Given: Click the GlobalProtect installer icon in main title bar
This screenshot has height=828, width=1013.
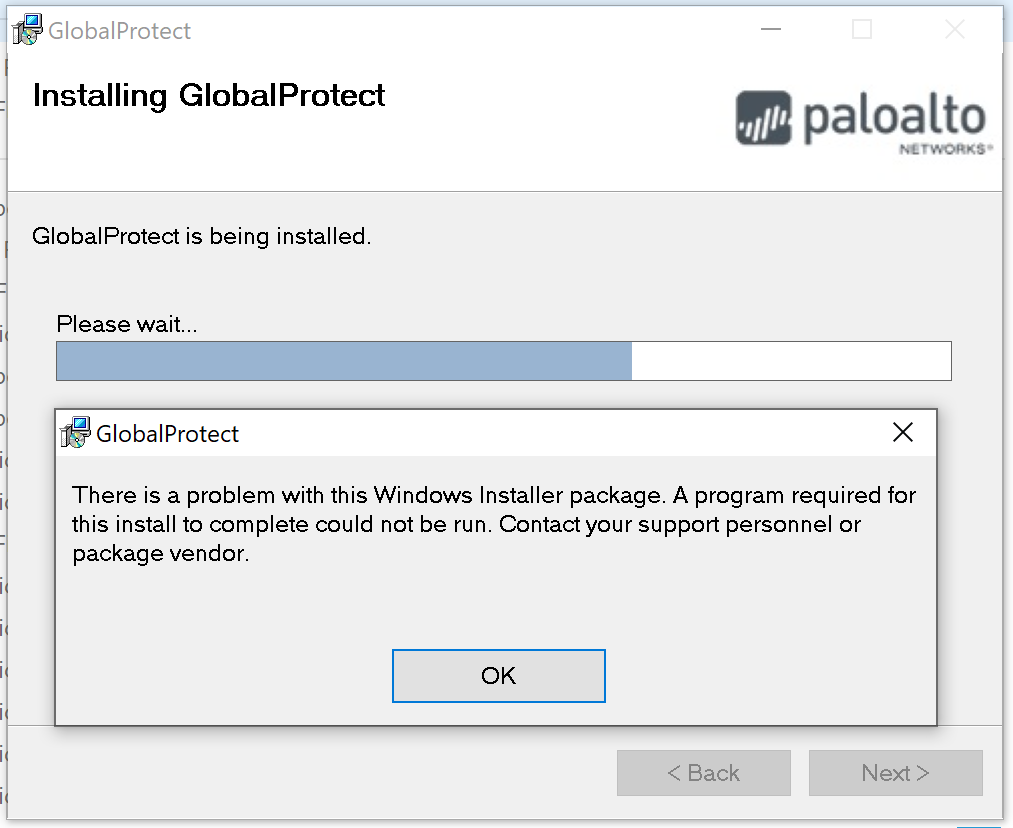Looking at the screenshot, I should point(26,29).
